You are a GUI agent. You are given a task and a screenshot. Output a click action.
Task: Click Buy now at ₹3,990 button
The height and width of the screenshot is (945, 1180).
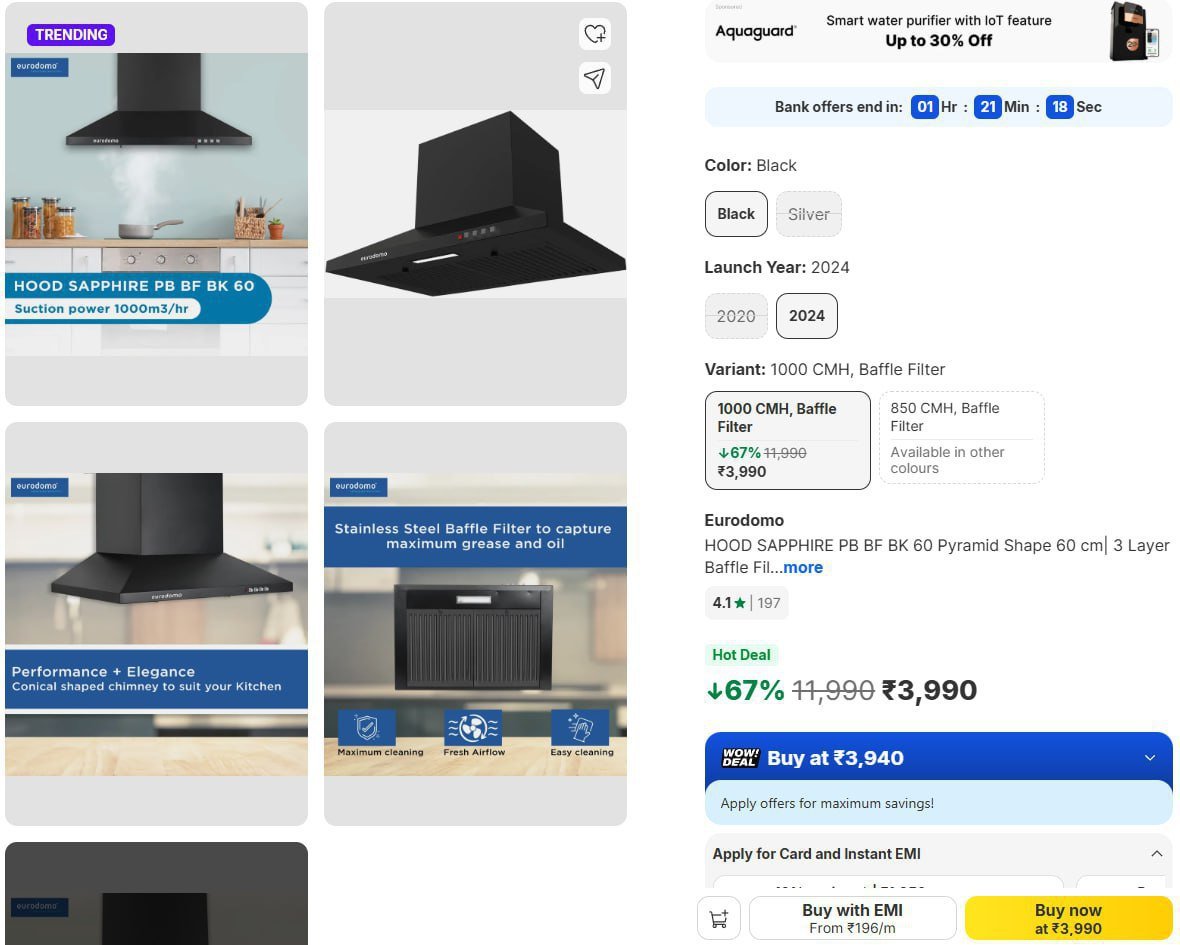pos(1068,919)
